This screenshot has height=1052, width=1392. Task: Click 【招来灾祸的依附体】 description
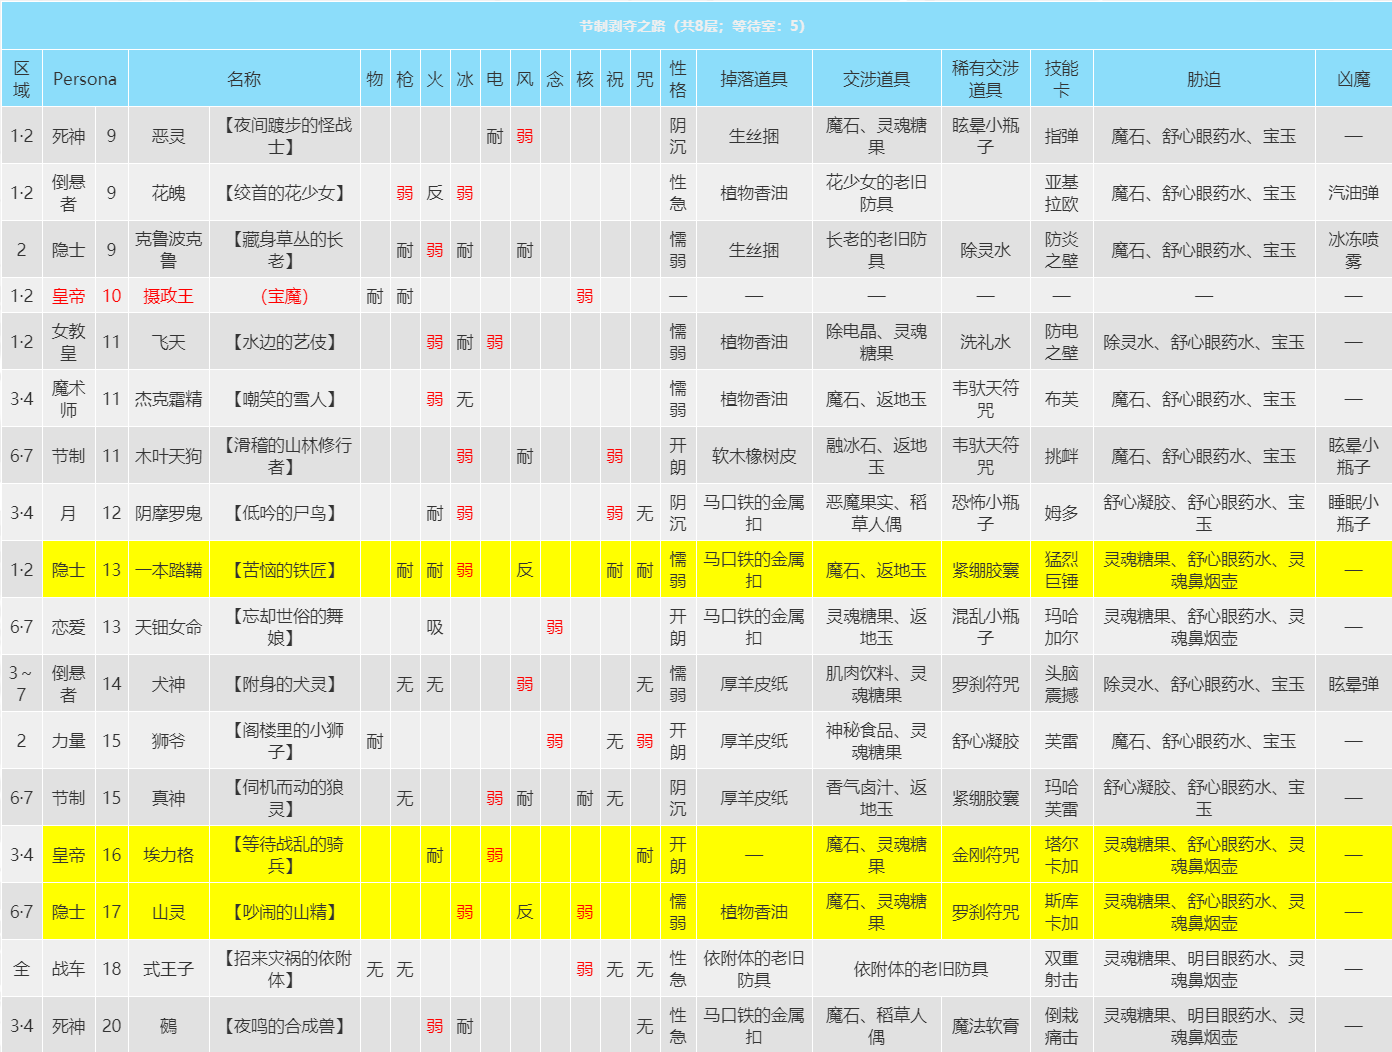[285, 969]
